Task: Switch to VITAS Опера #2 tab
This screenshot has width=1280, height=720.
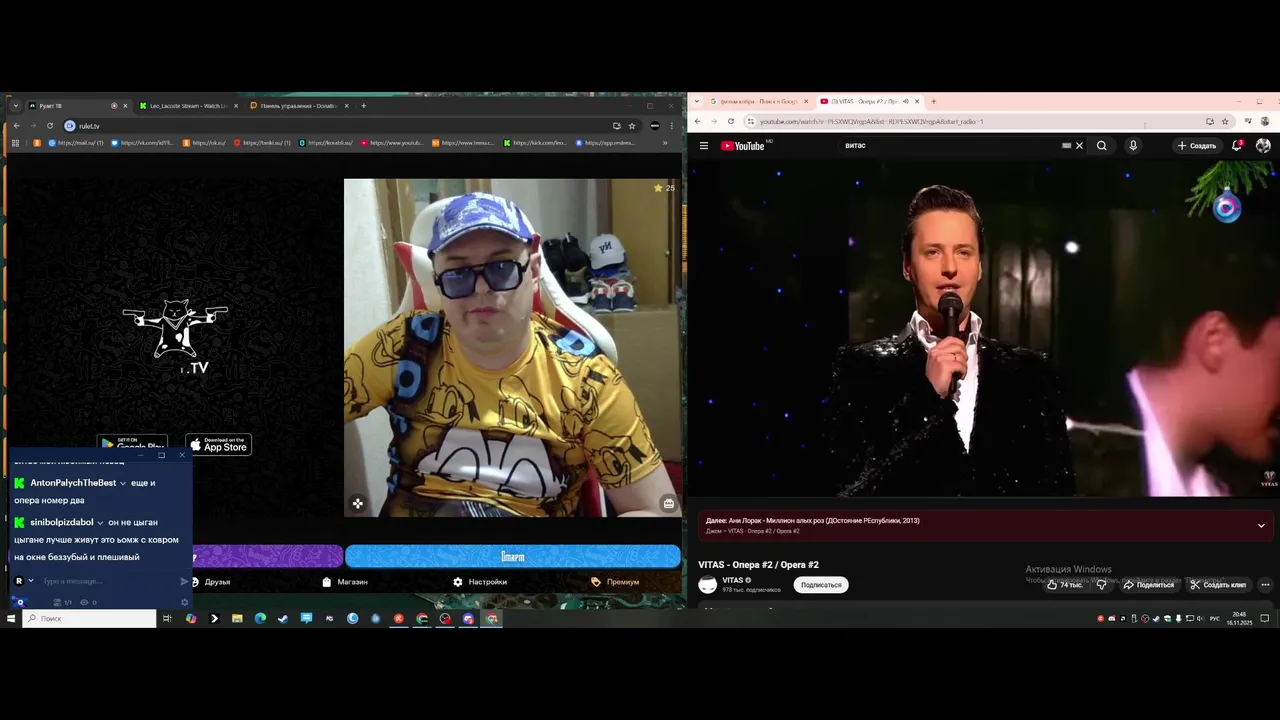Action: (868, 101)
